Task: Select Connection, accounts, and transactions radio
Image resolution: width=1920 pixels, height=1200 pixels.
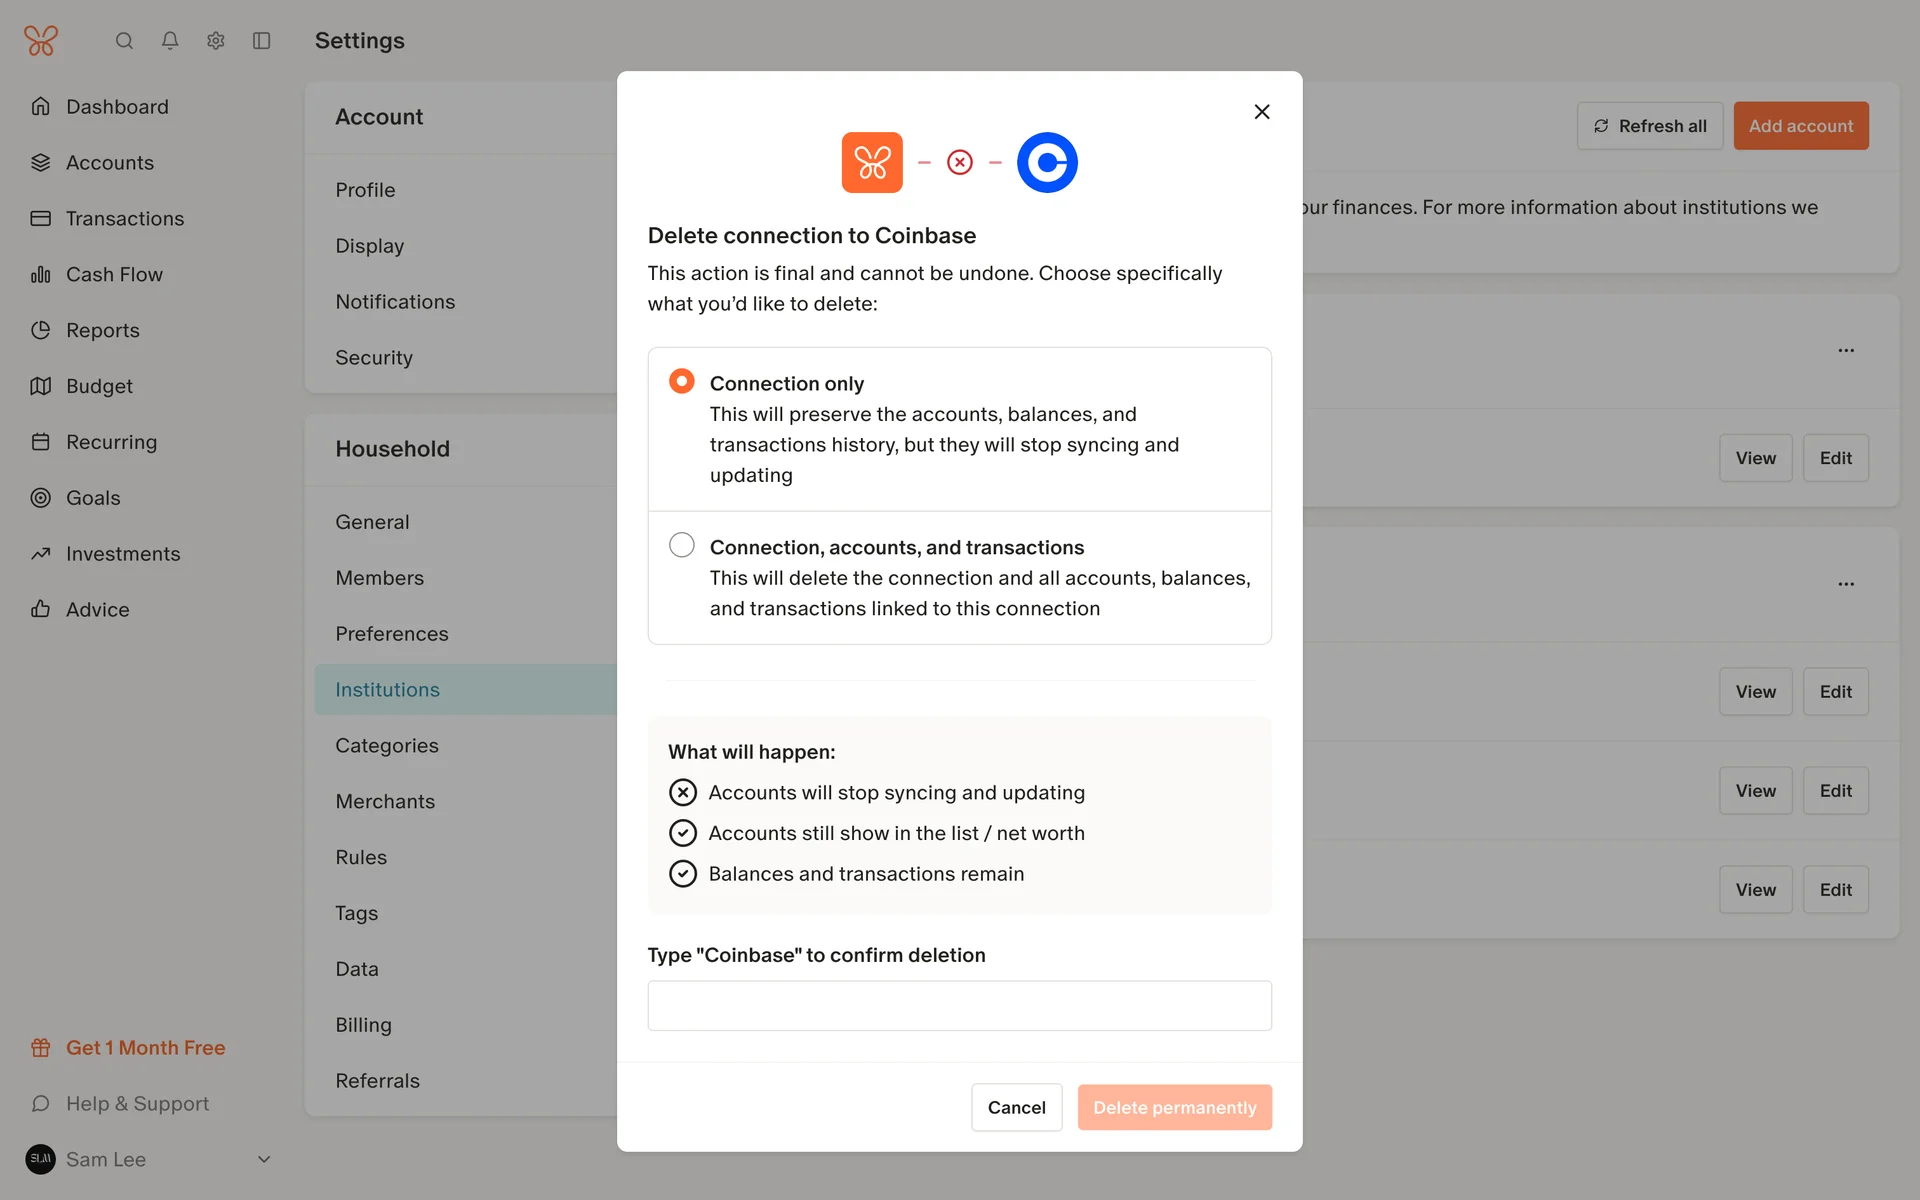Action: [682, 545]
